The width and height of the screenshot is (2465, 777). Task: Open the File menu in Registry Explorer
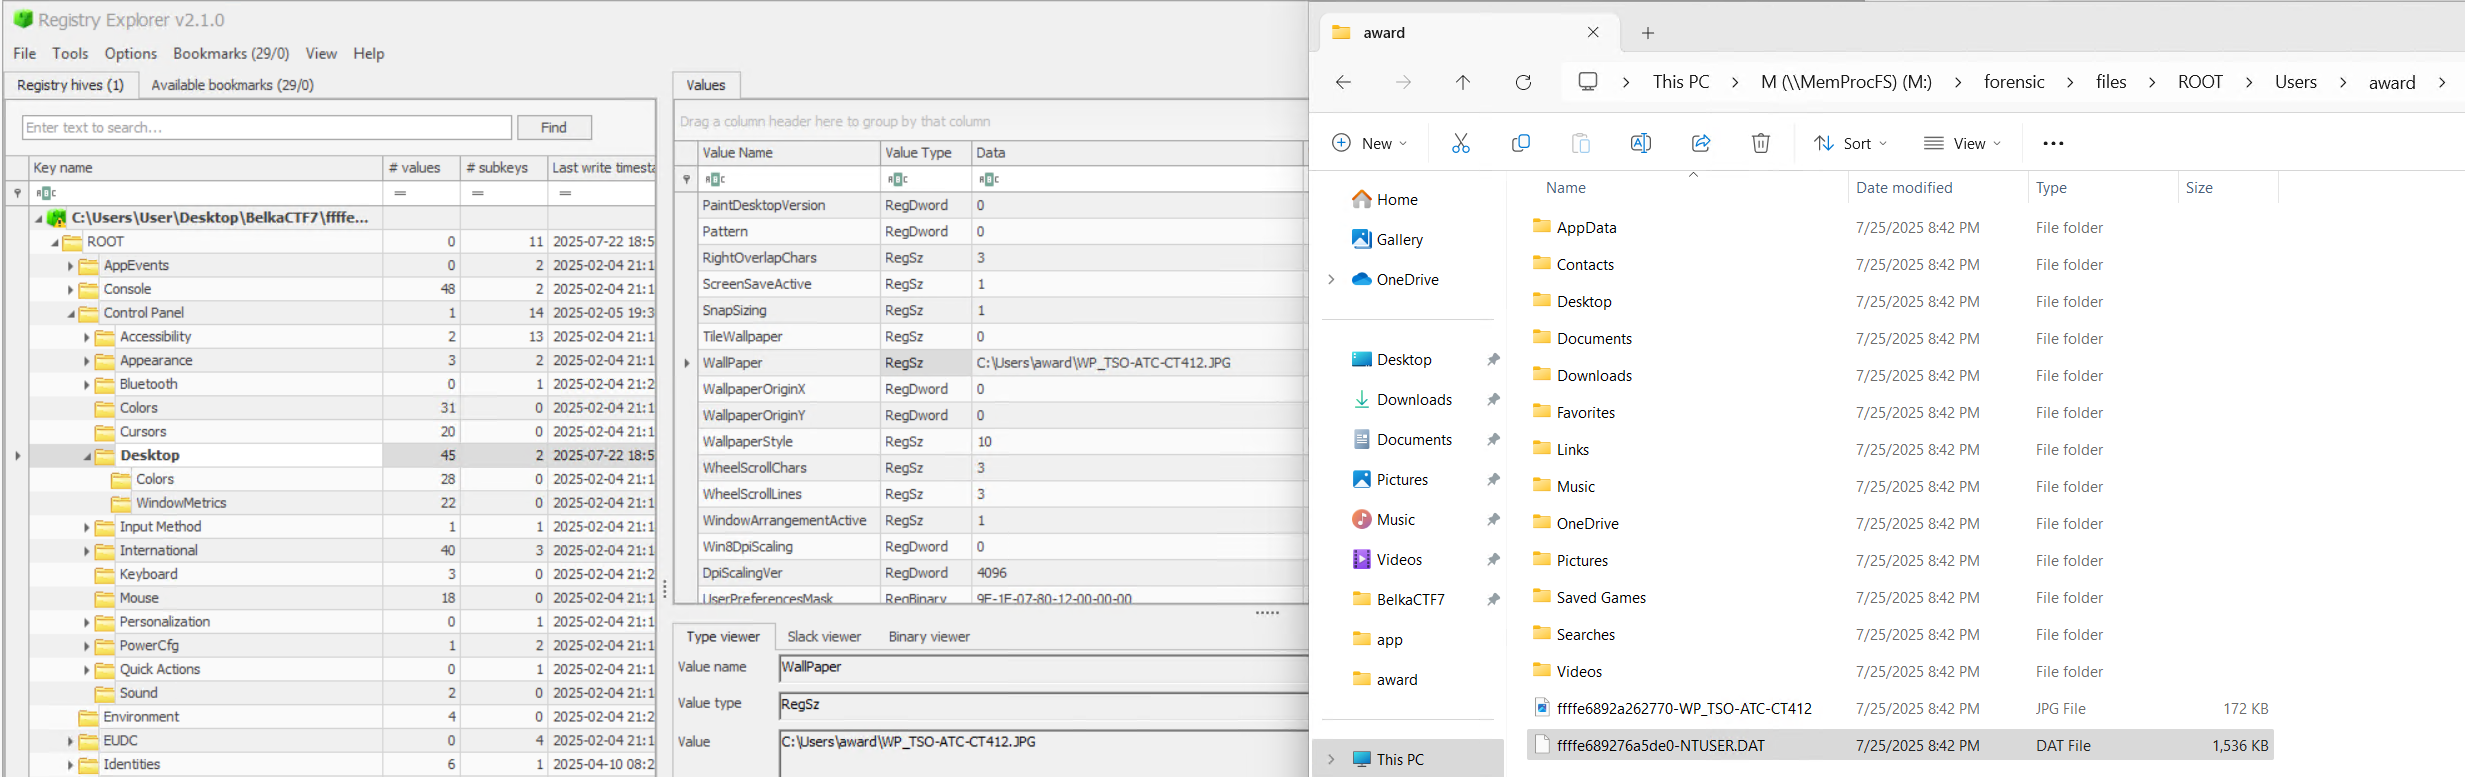25,54
